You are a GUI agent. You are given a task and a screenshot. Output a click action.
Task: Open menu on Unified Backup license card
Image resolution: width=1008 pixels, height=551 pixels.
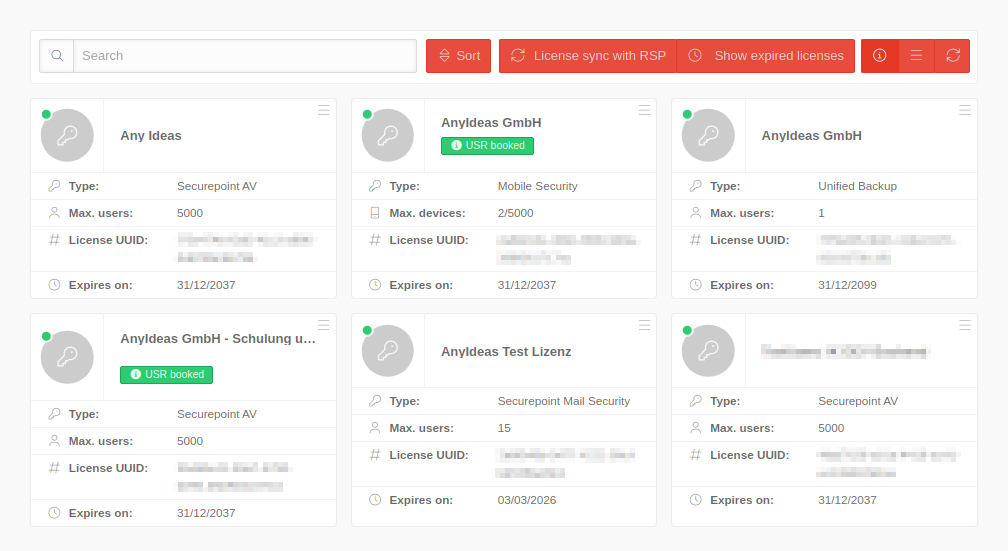(965, 110)
